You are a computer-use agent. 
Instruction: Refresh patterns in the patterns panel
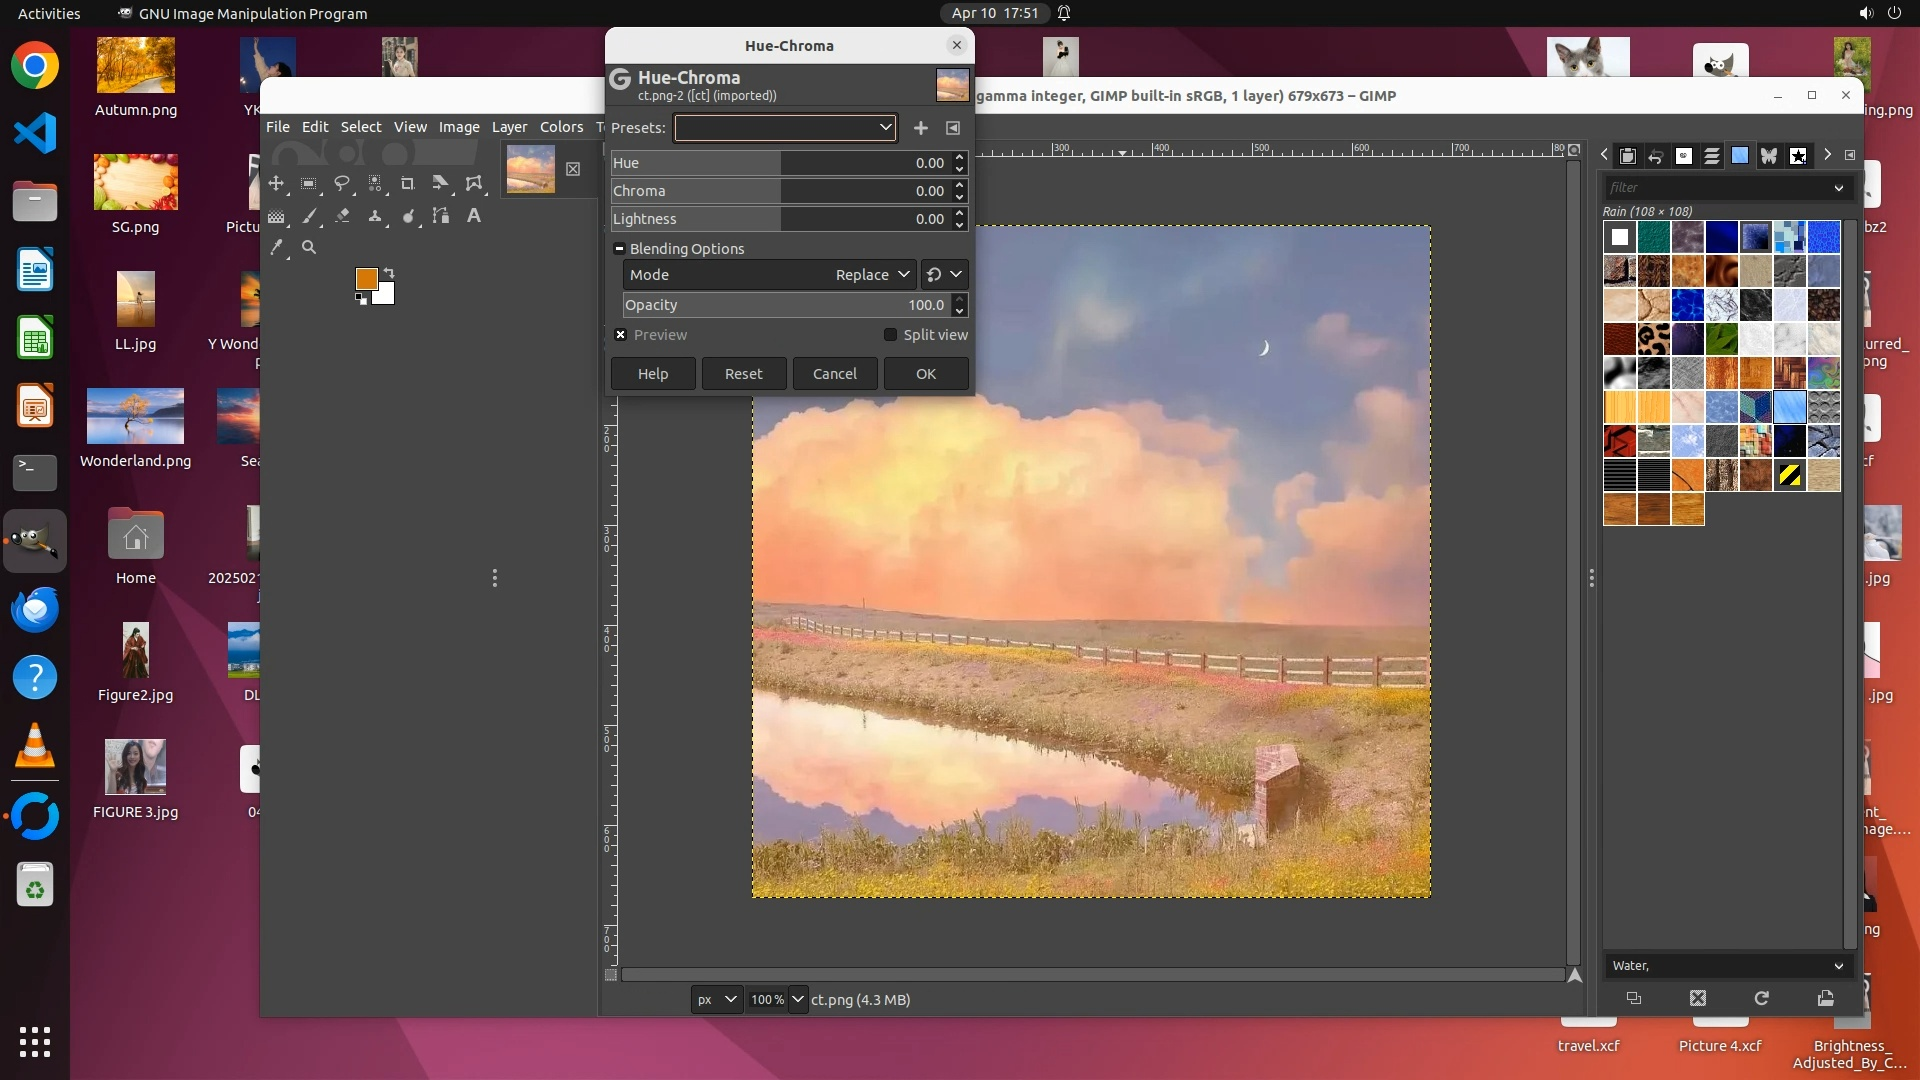click(x=1761, y=998)
